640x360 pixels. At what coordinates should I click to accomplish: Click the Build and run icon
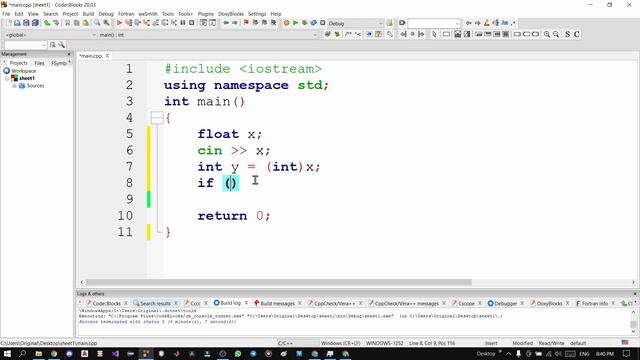tap(304, 23)
